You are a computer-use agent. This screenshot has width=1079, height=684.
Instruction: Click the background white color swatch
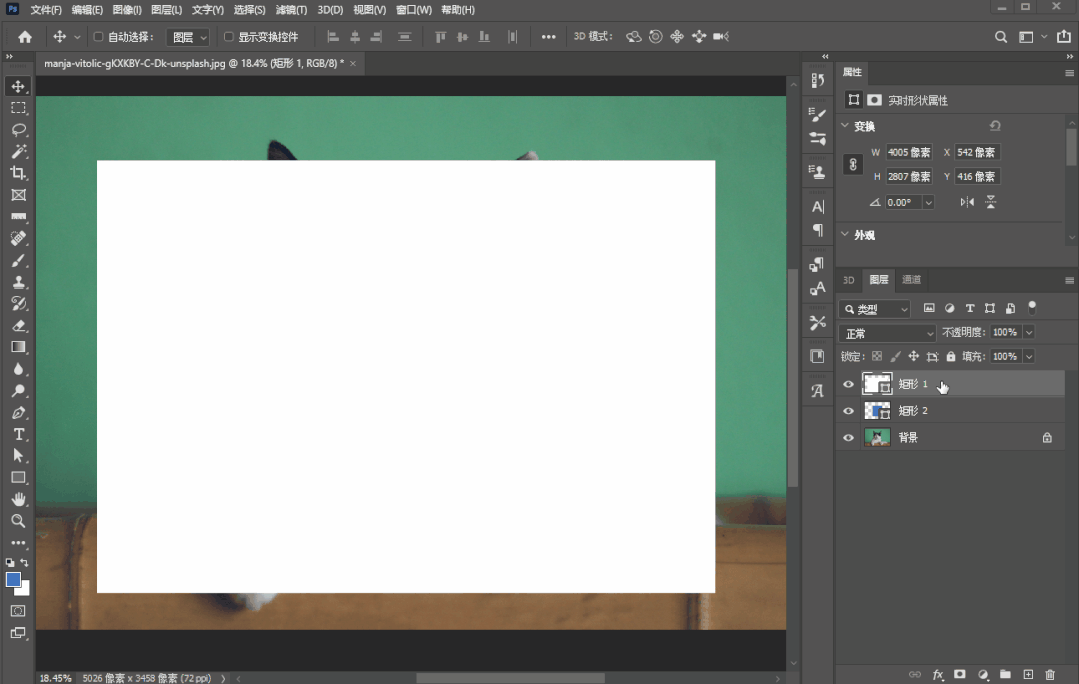click(25, 590)
